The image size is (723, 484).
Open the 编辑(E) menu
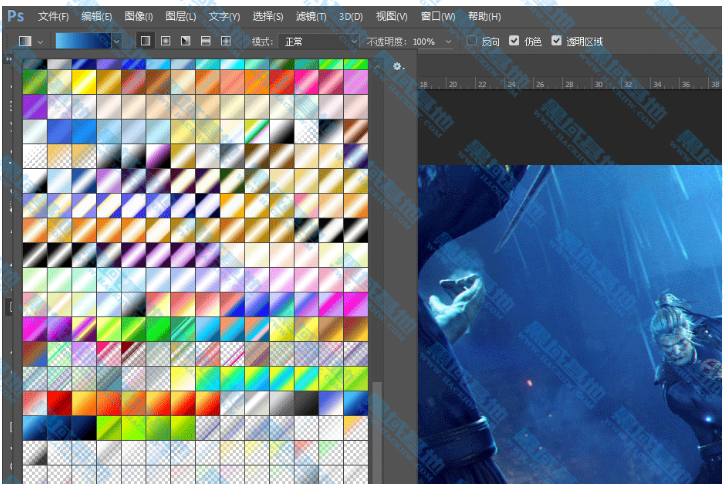96,17
